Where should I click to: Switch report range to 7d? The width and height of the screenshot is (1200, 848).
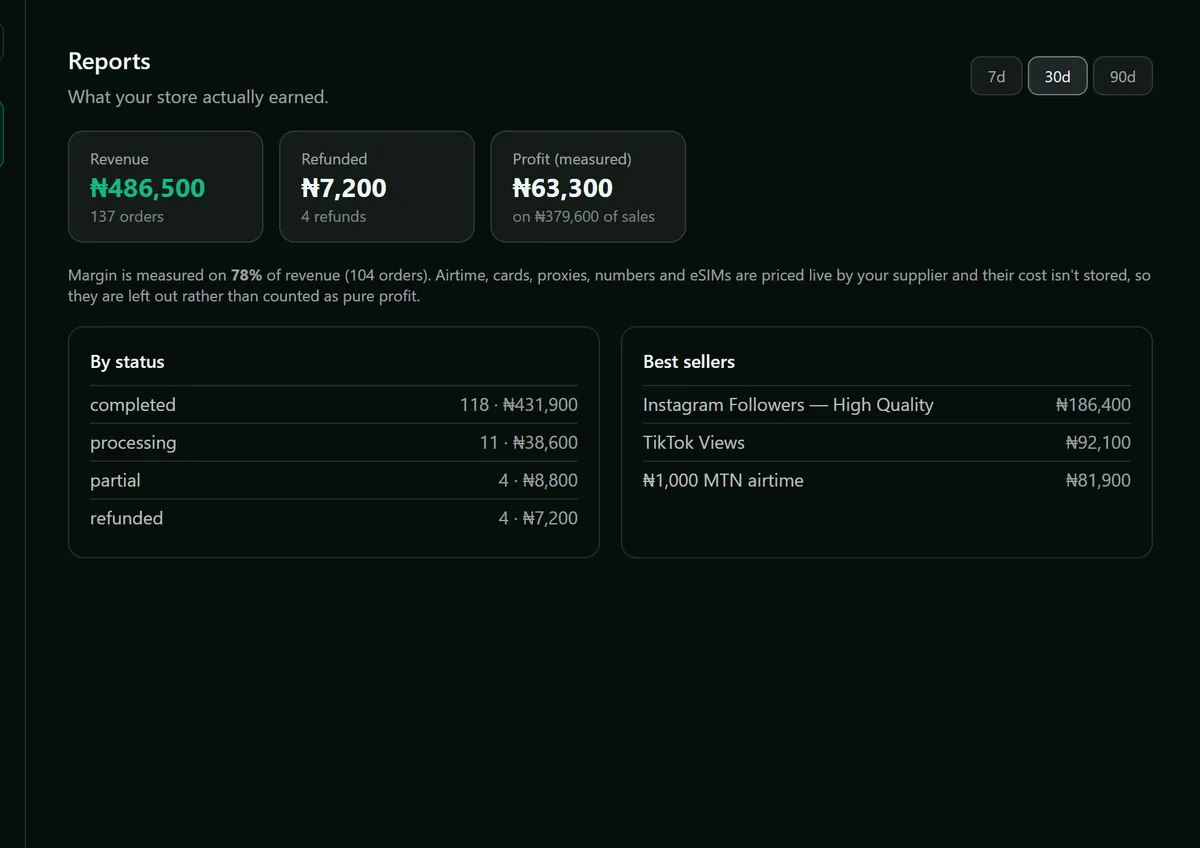[996, 77]
